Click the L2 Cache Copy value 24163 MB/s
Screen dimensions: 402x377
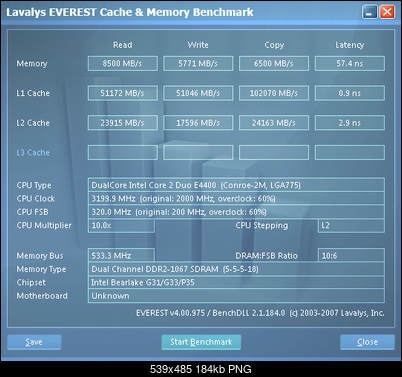tap(274, 123)
